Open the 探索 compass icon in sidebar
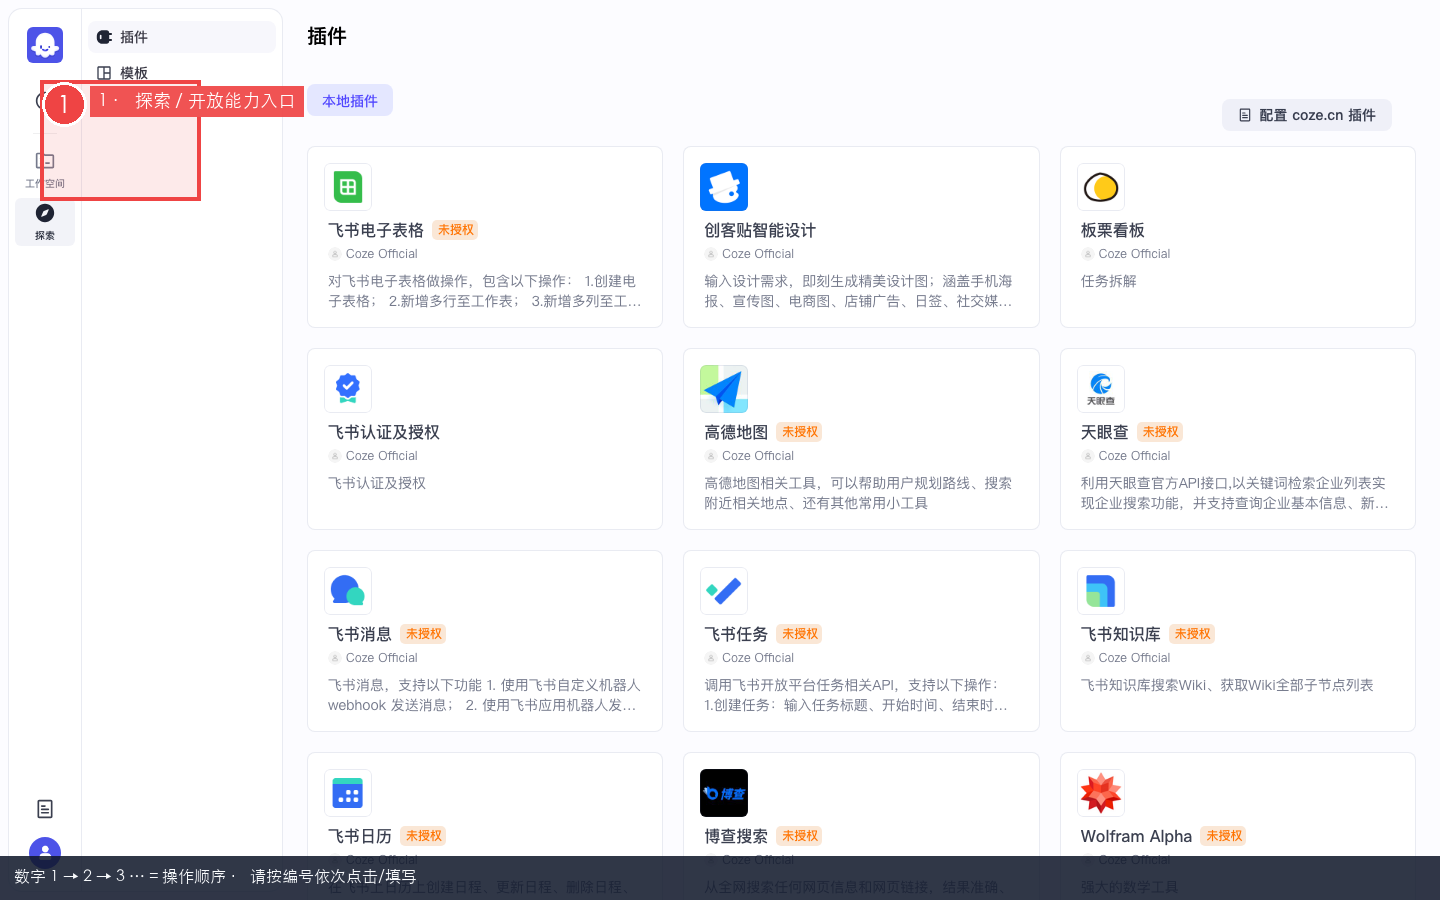 (45, 221)
